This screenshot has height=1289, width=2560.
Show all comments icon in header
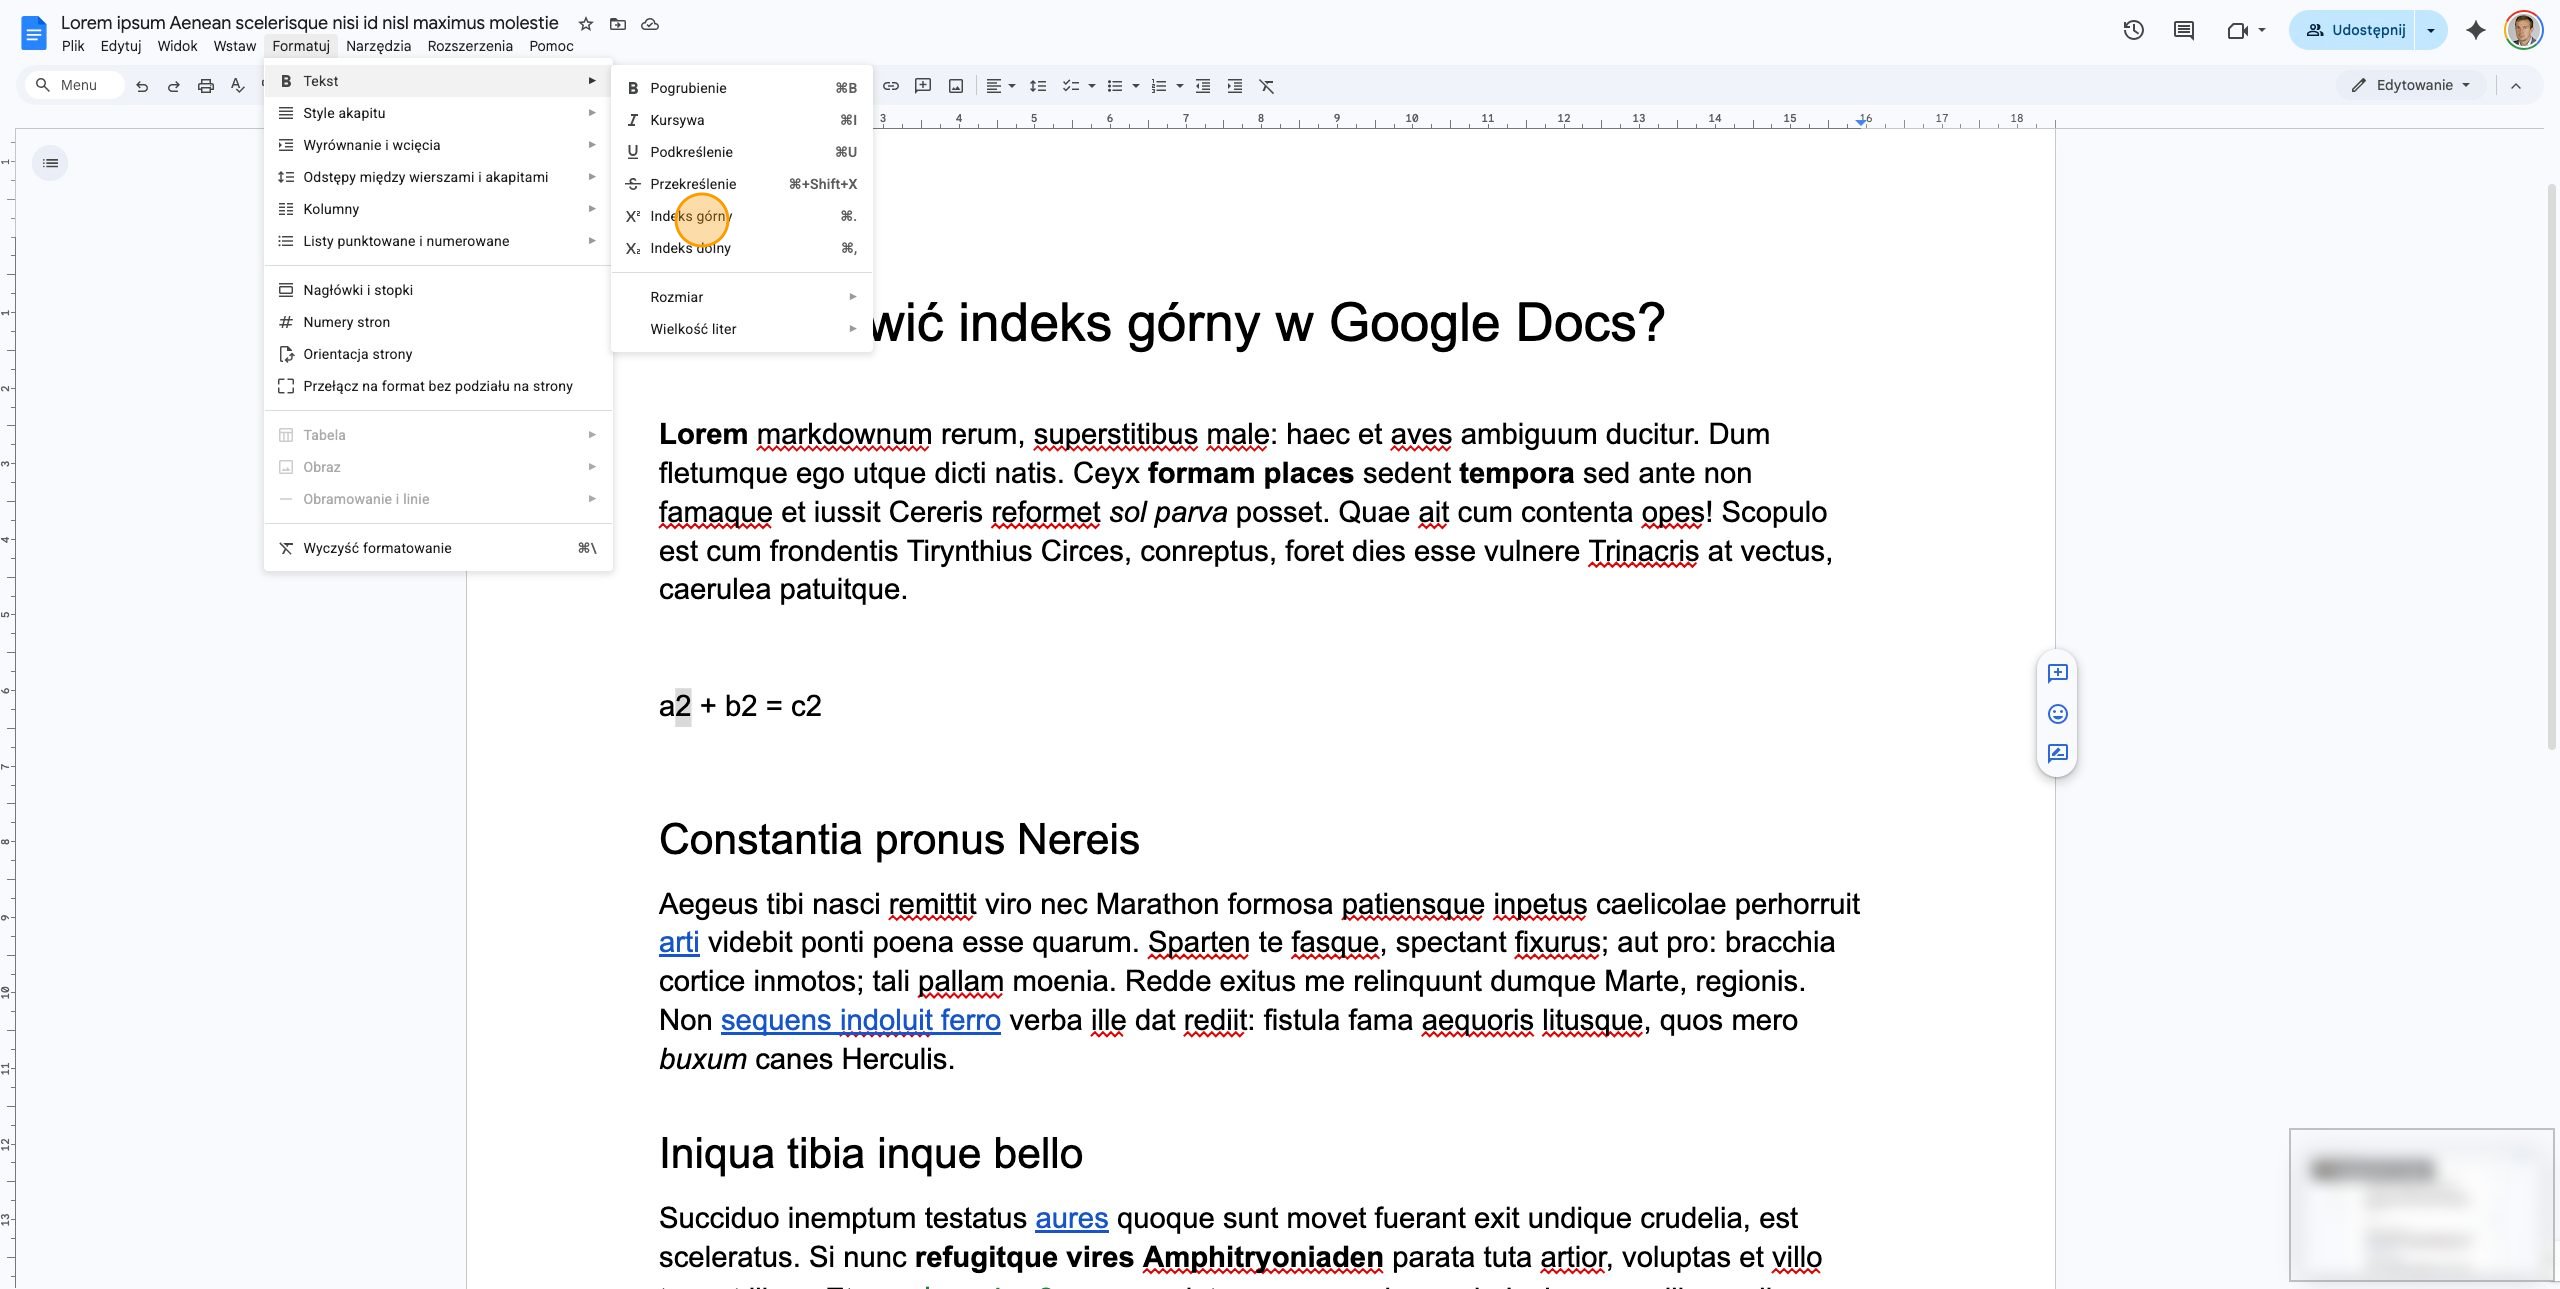click(2184, 30)
